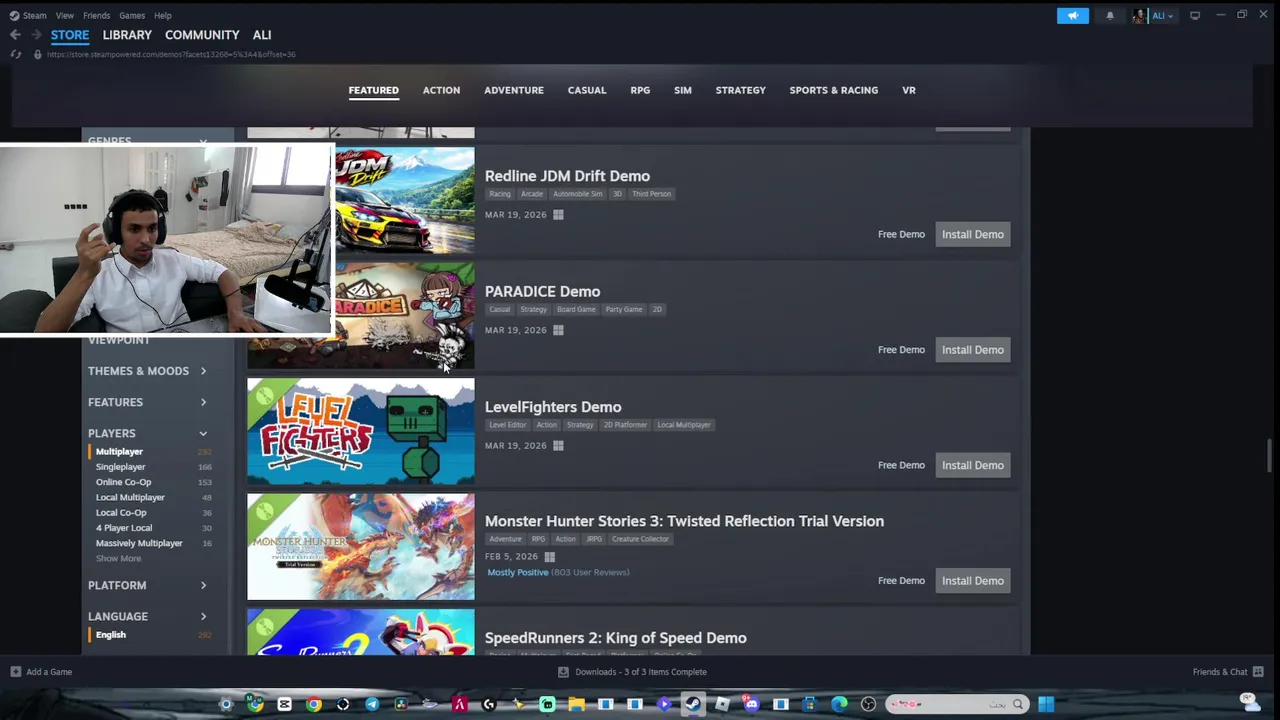
Task: Click the Windows taskbar search box
Action: tap(957, 704)
